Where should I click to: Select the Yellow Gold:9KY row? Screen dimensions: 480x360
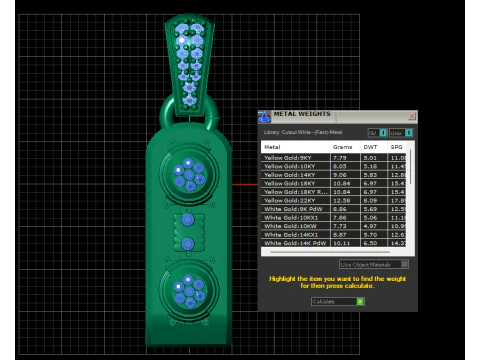point(333,158)
